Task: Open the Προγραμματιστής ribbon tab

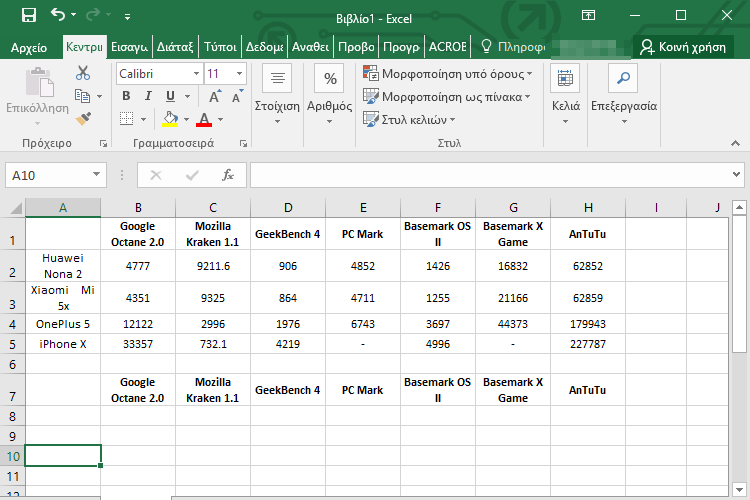Action: point(401,47)
